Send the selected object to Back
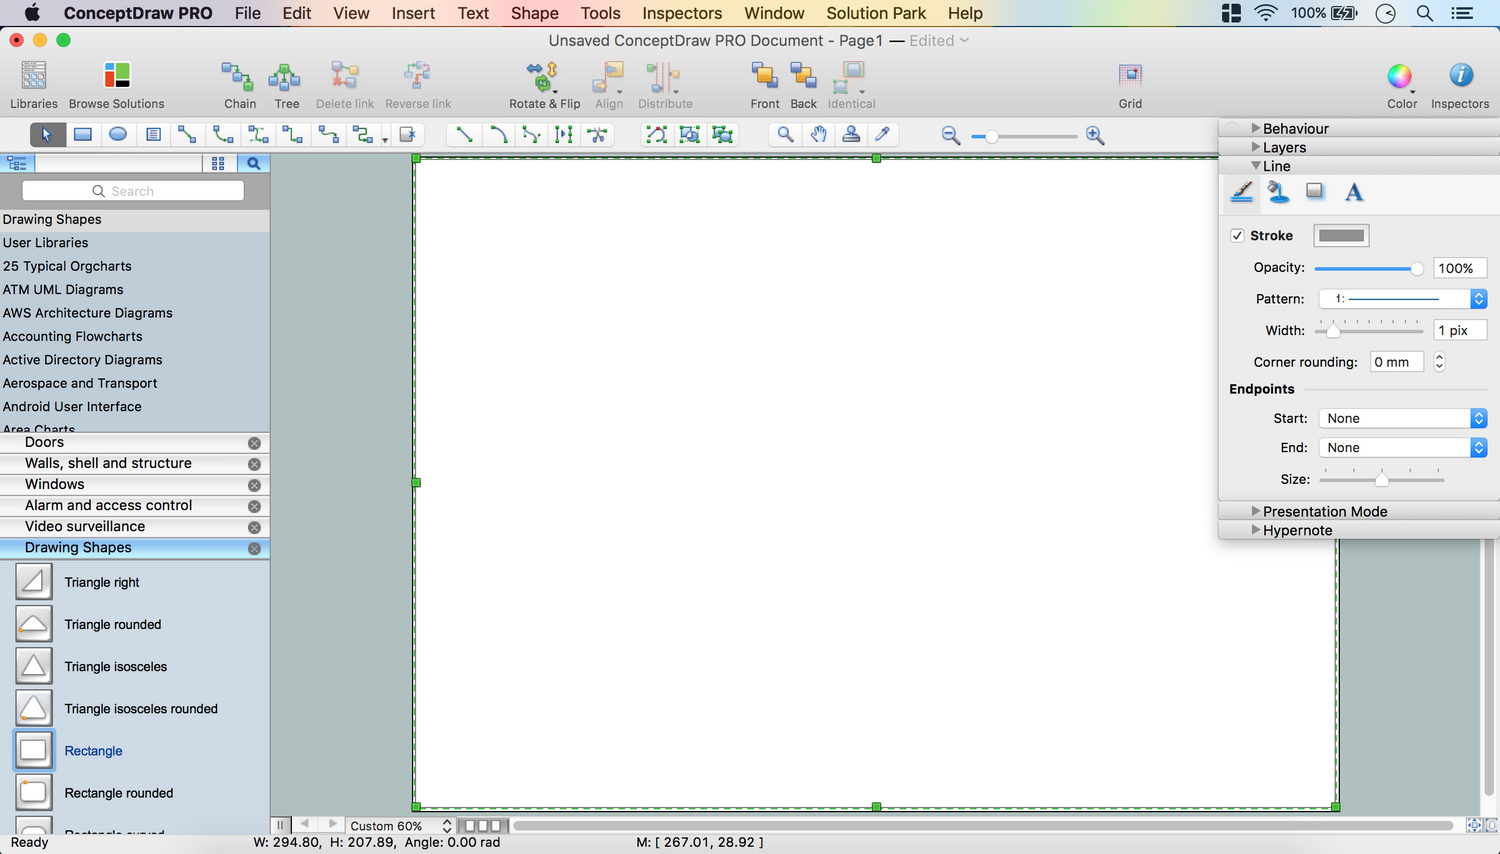1500x854 pixels. click(803, 84)
